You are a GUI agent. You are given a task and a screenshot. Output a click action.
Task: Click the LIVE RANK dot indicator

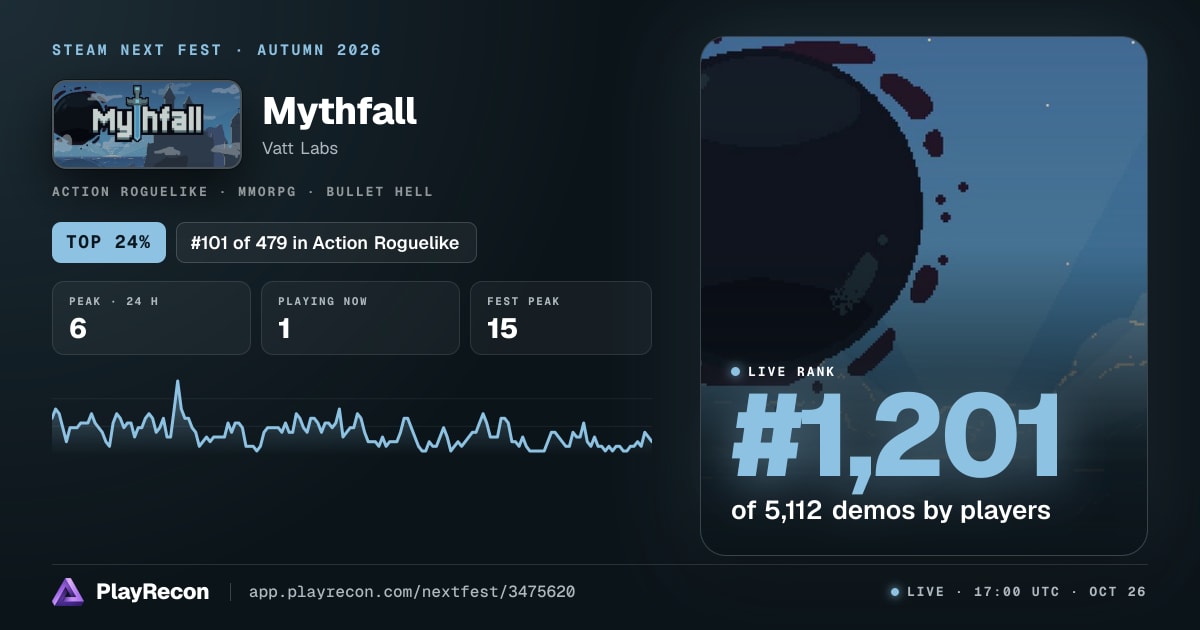point(736,372)
